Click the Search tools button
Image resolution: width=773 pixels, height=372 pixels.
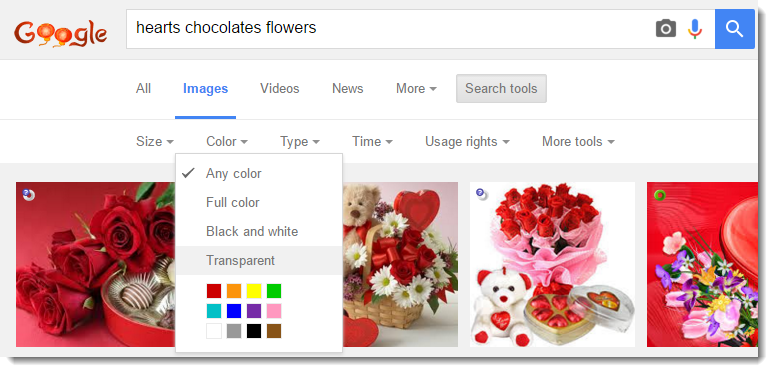tap(501, 89)
